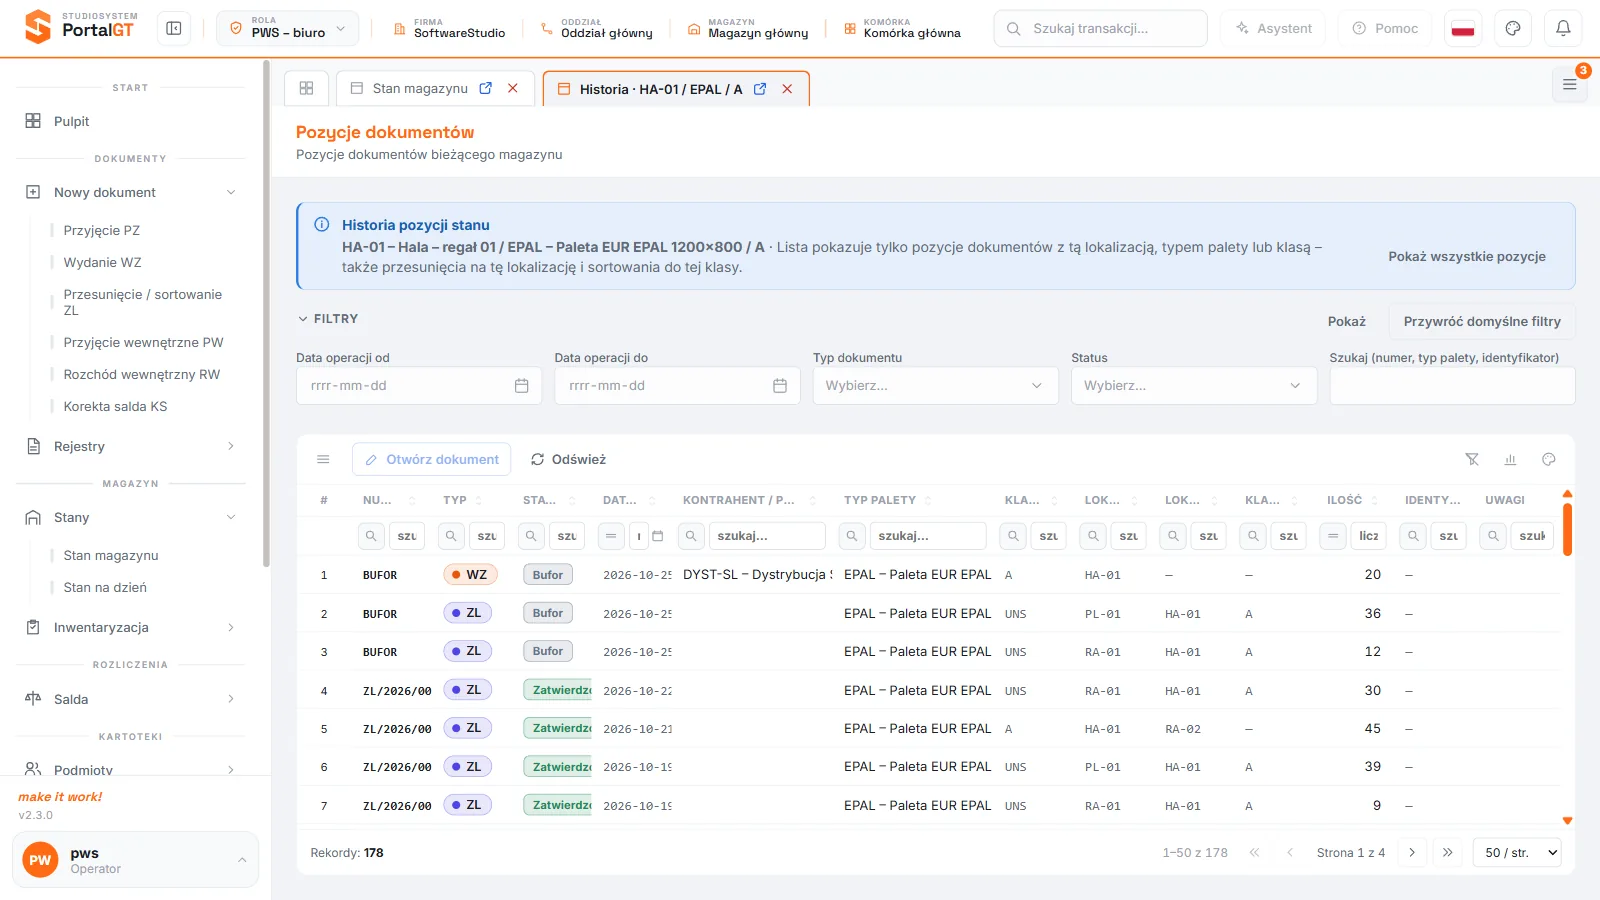
Task: Click Przywróć domyślne filtry
Action: point(1482,321)
